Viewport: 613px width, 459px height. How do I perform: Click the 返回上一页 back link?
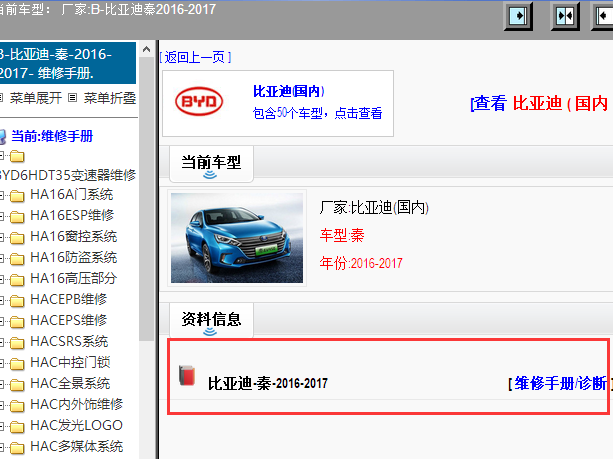click(195, 57)
